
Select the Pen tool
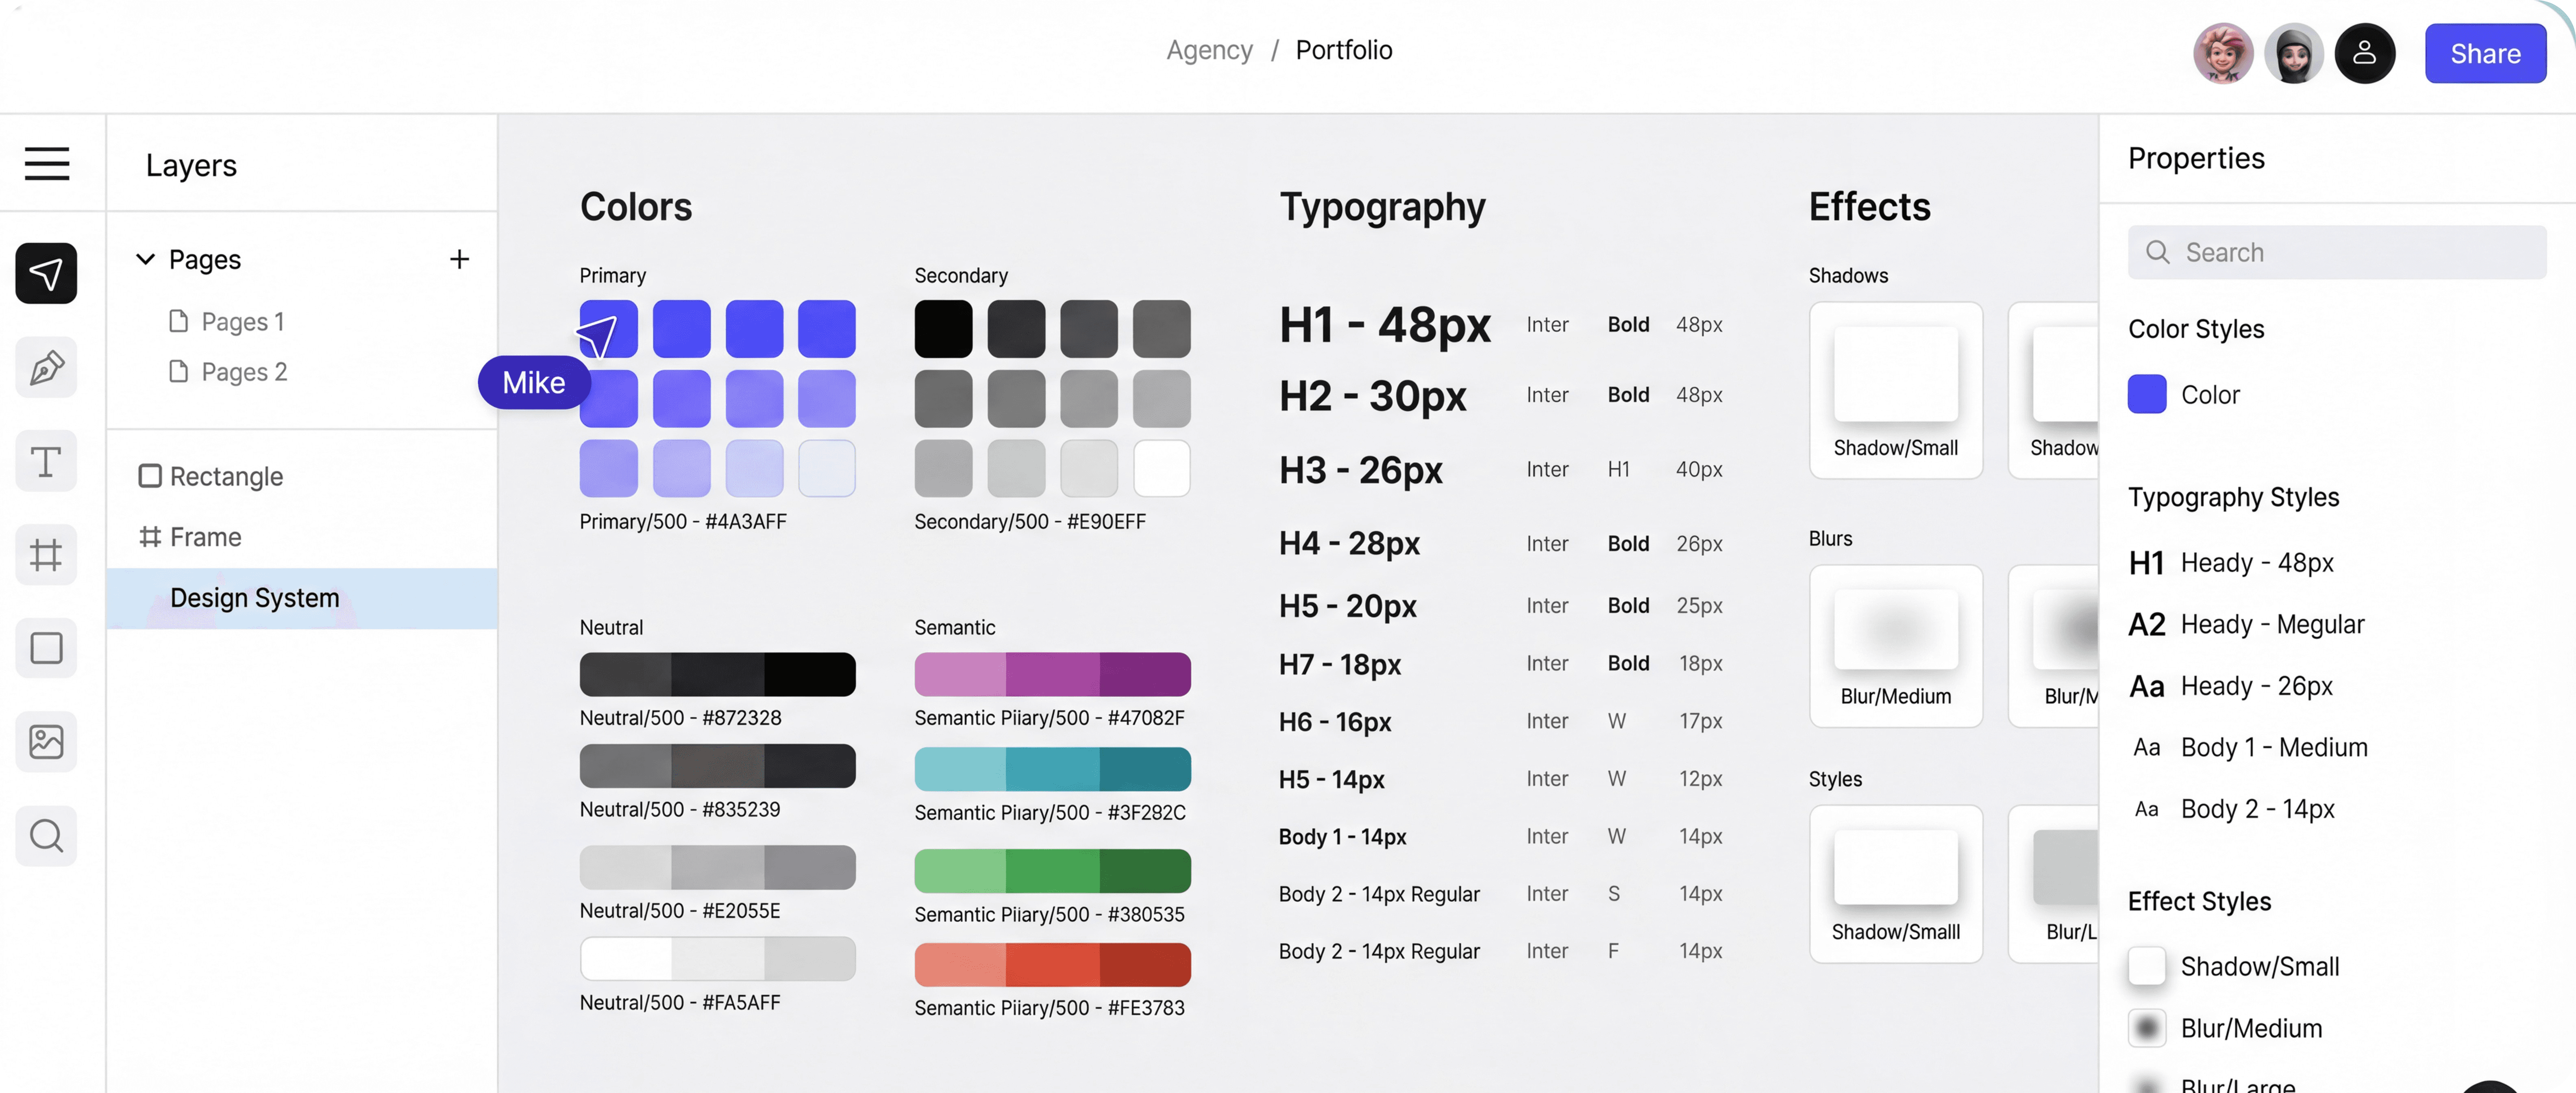tap(46, 367)
